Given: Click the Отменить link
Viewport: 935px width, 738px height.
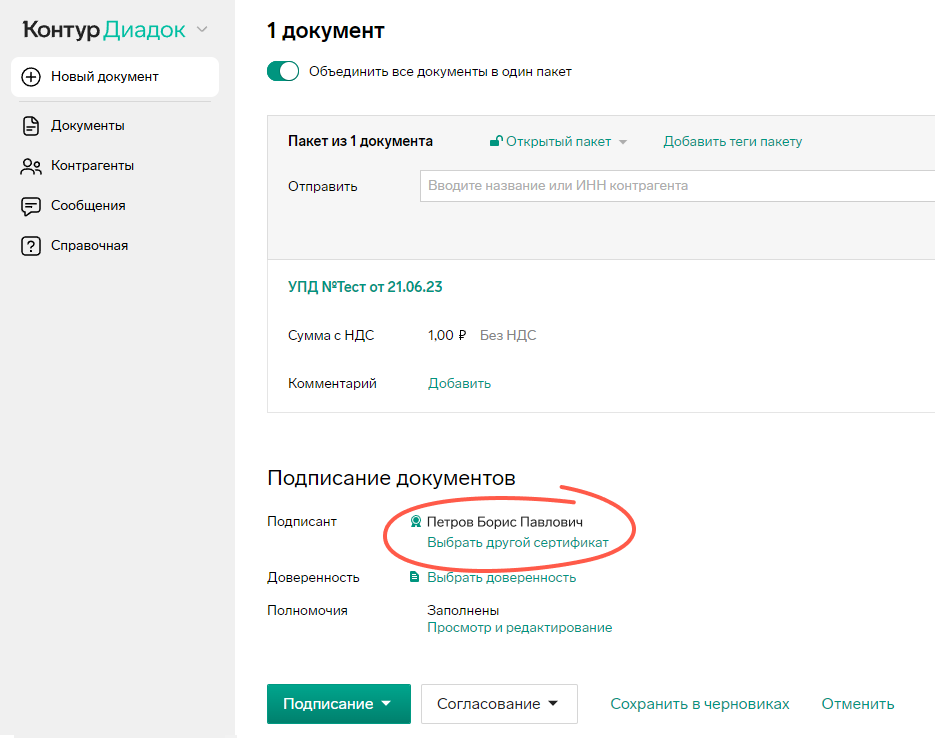Looking at the screenshot, I should point(857,704).
